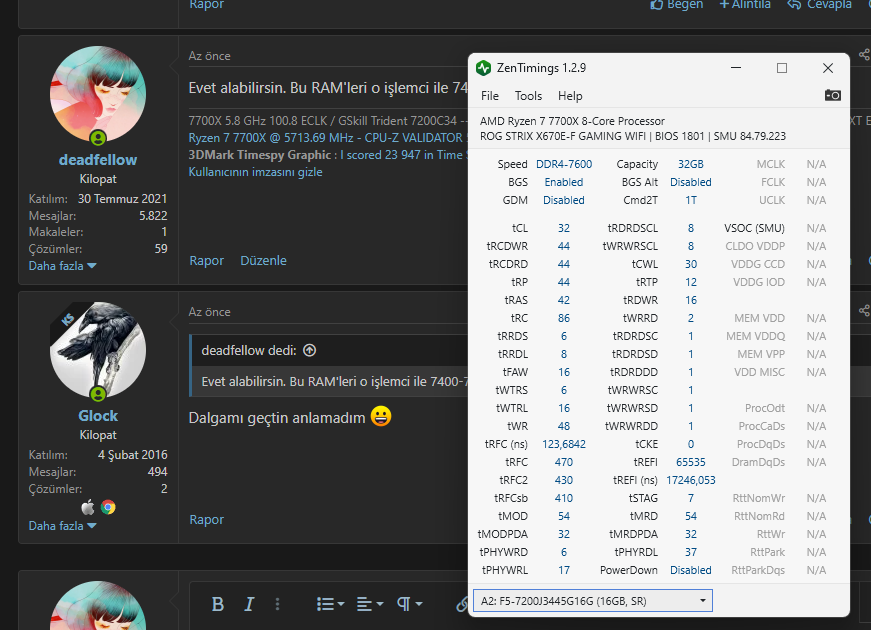Open the list formatting dropdown

[331, 604]
